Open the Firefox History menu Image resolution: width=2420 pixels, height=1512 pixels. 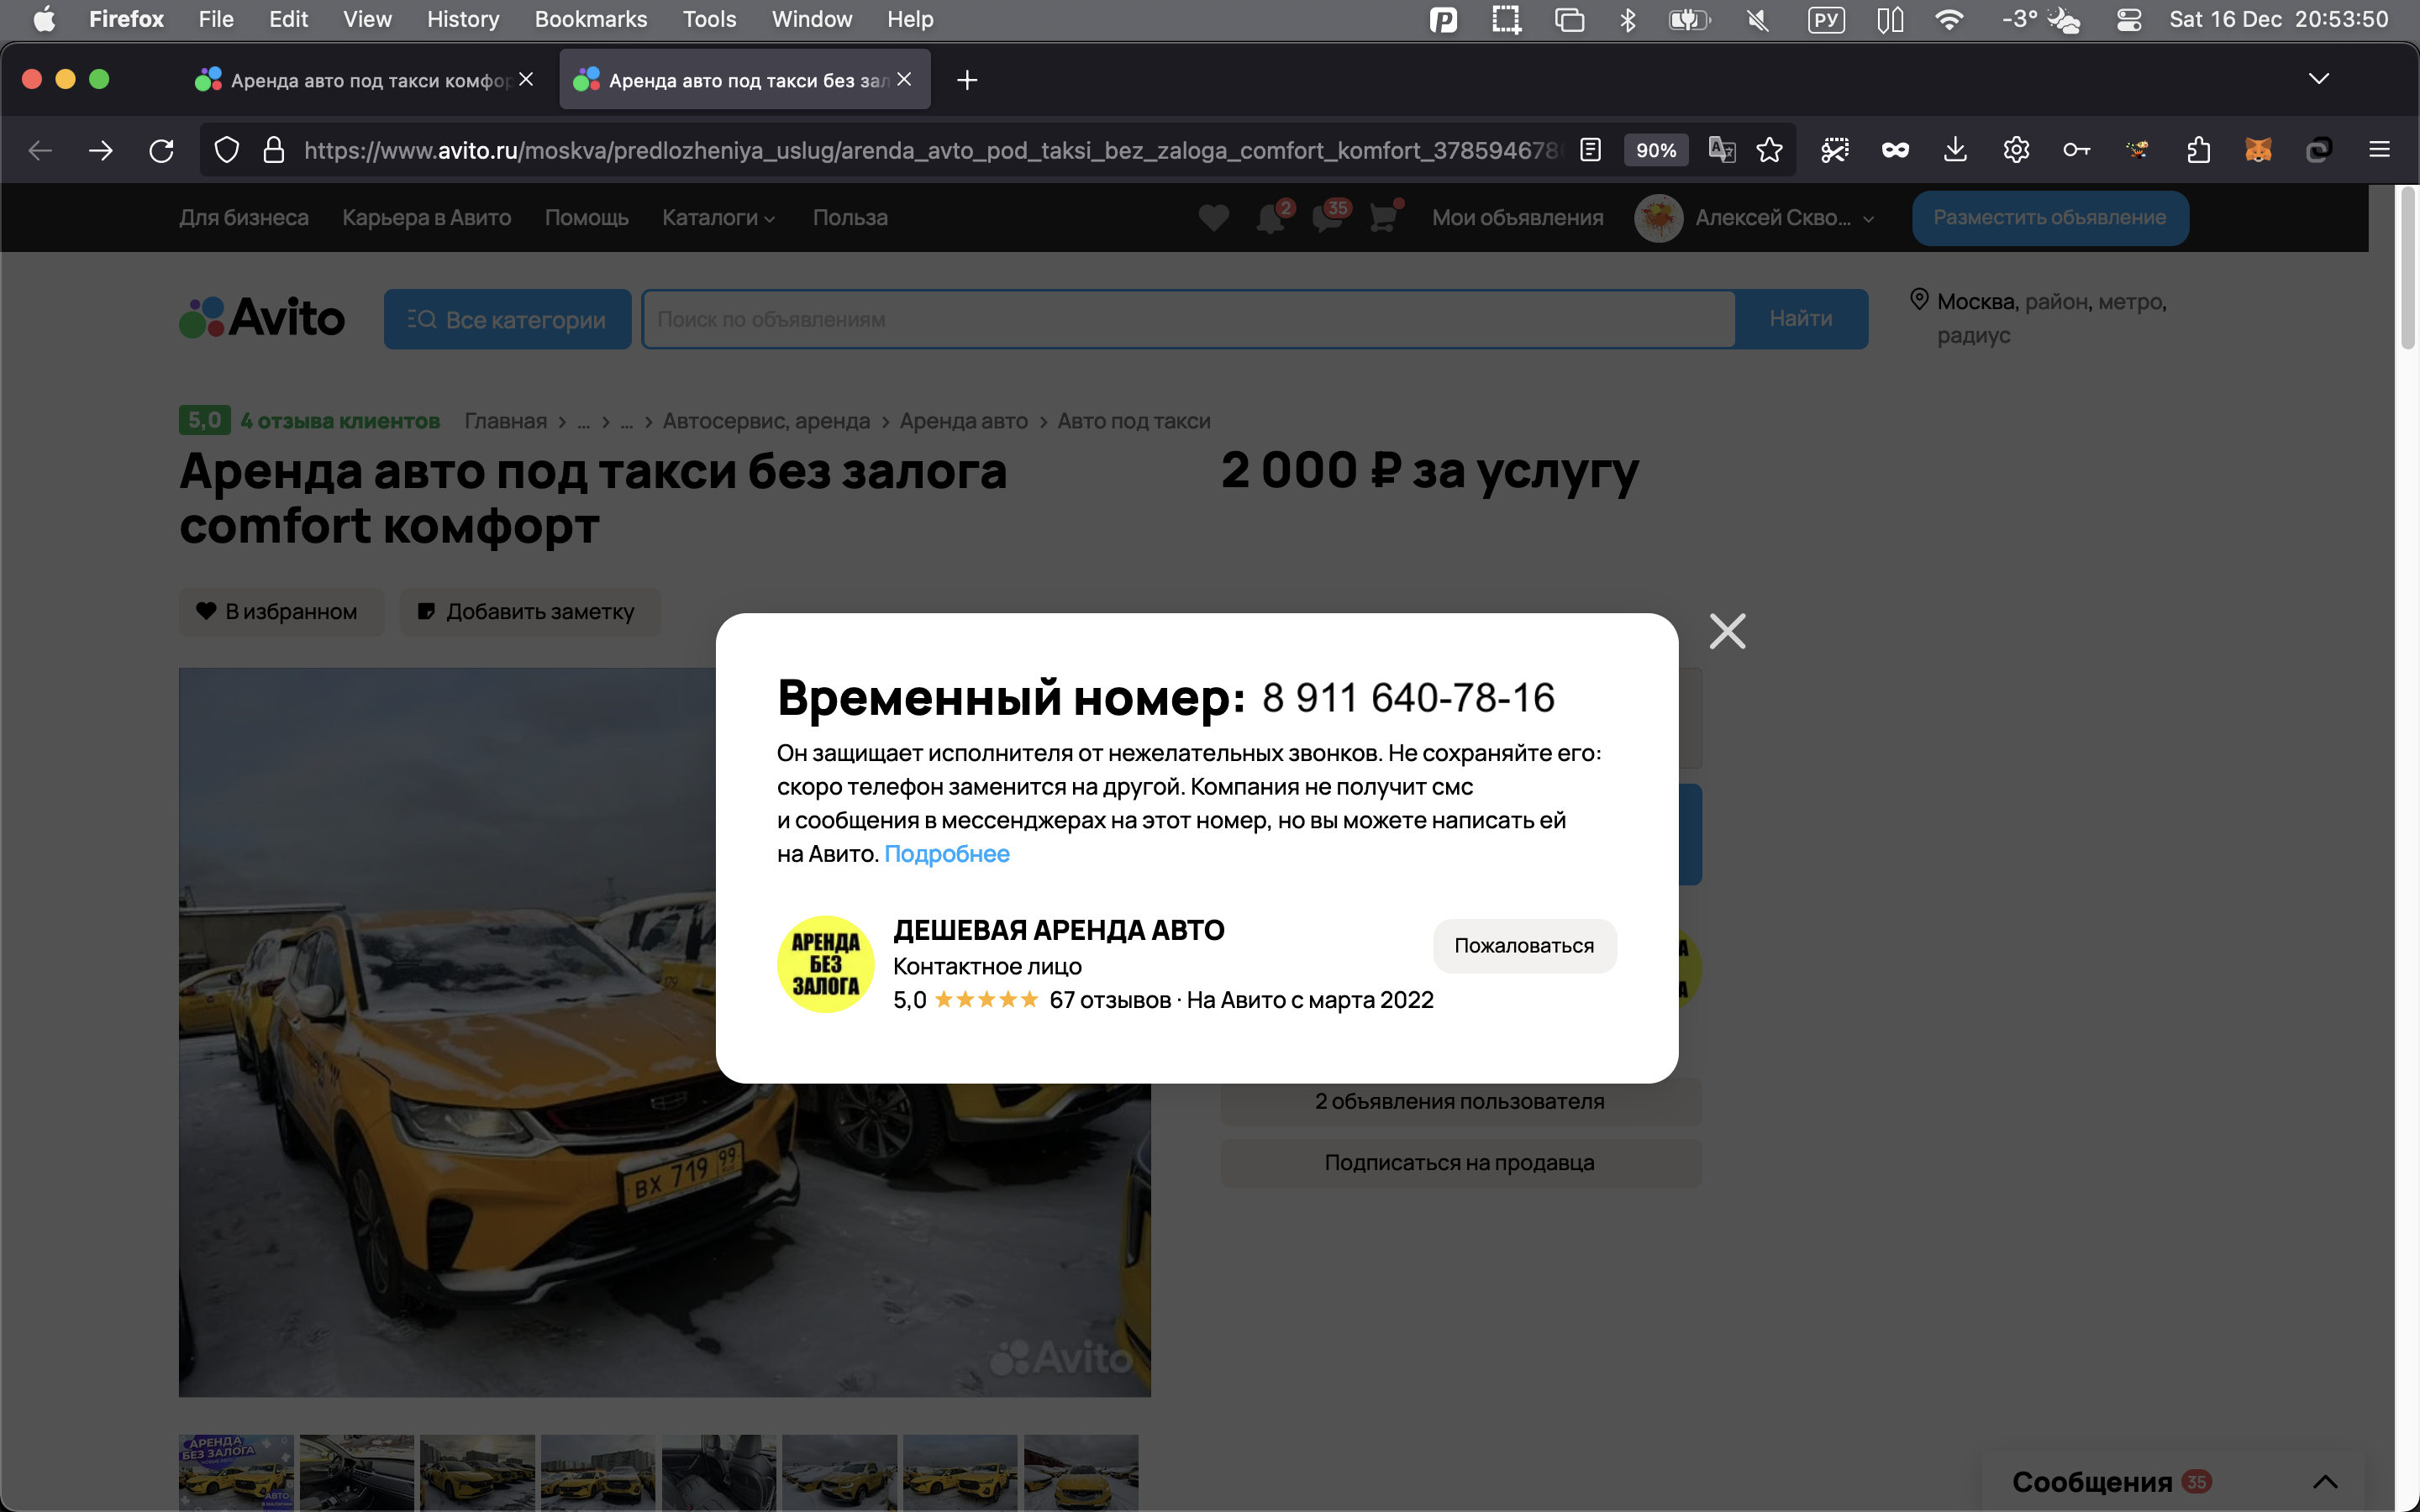point(463,19)
